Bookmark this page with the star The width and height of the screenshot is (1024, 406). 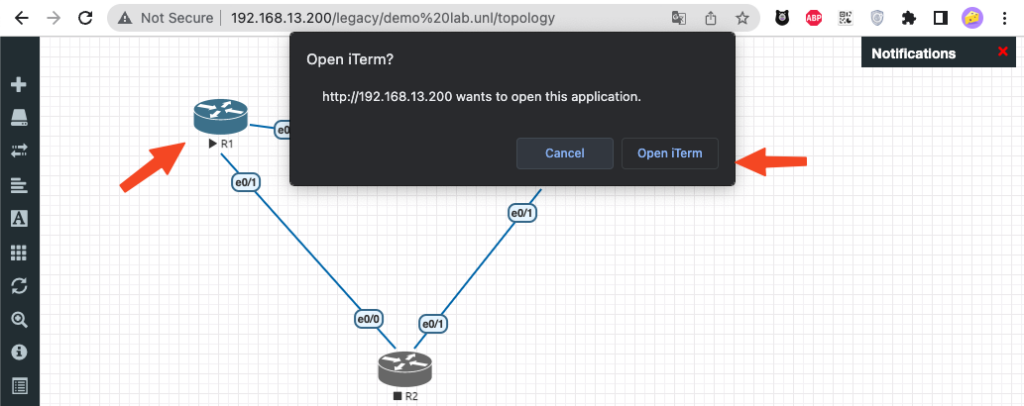[742, 18]
